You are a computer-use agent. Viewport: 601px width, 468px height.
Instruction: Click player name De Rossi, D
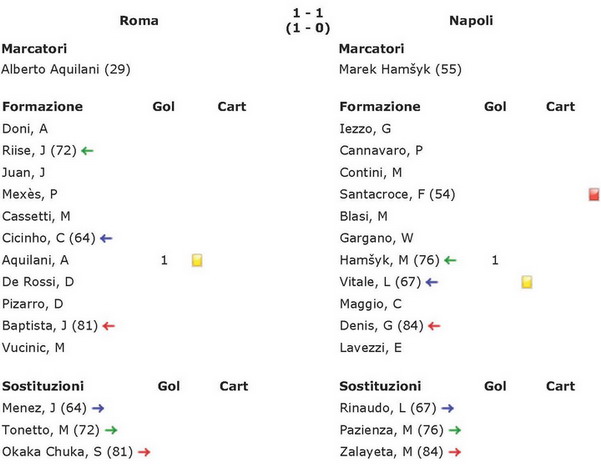click(38, 282)
